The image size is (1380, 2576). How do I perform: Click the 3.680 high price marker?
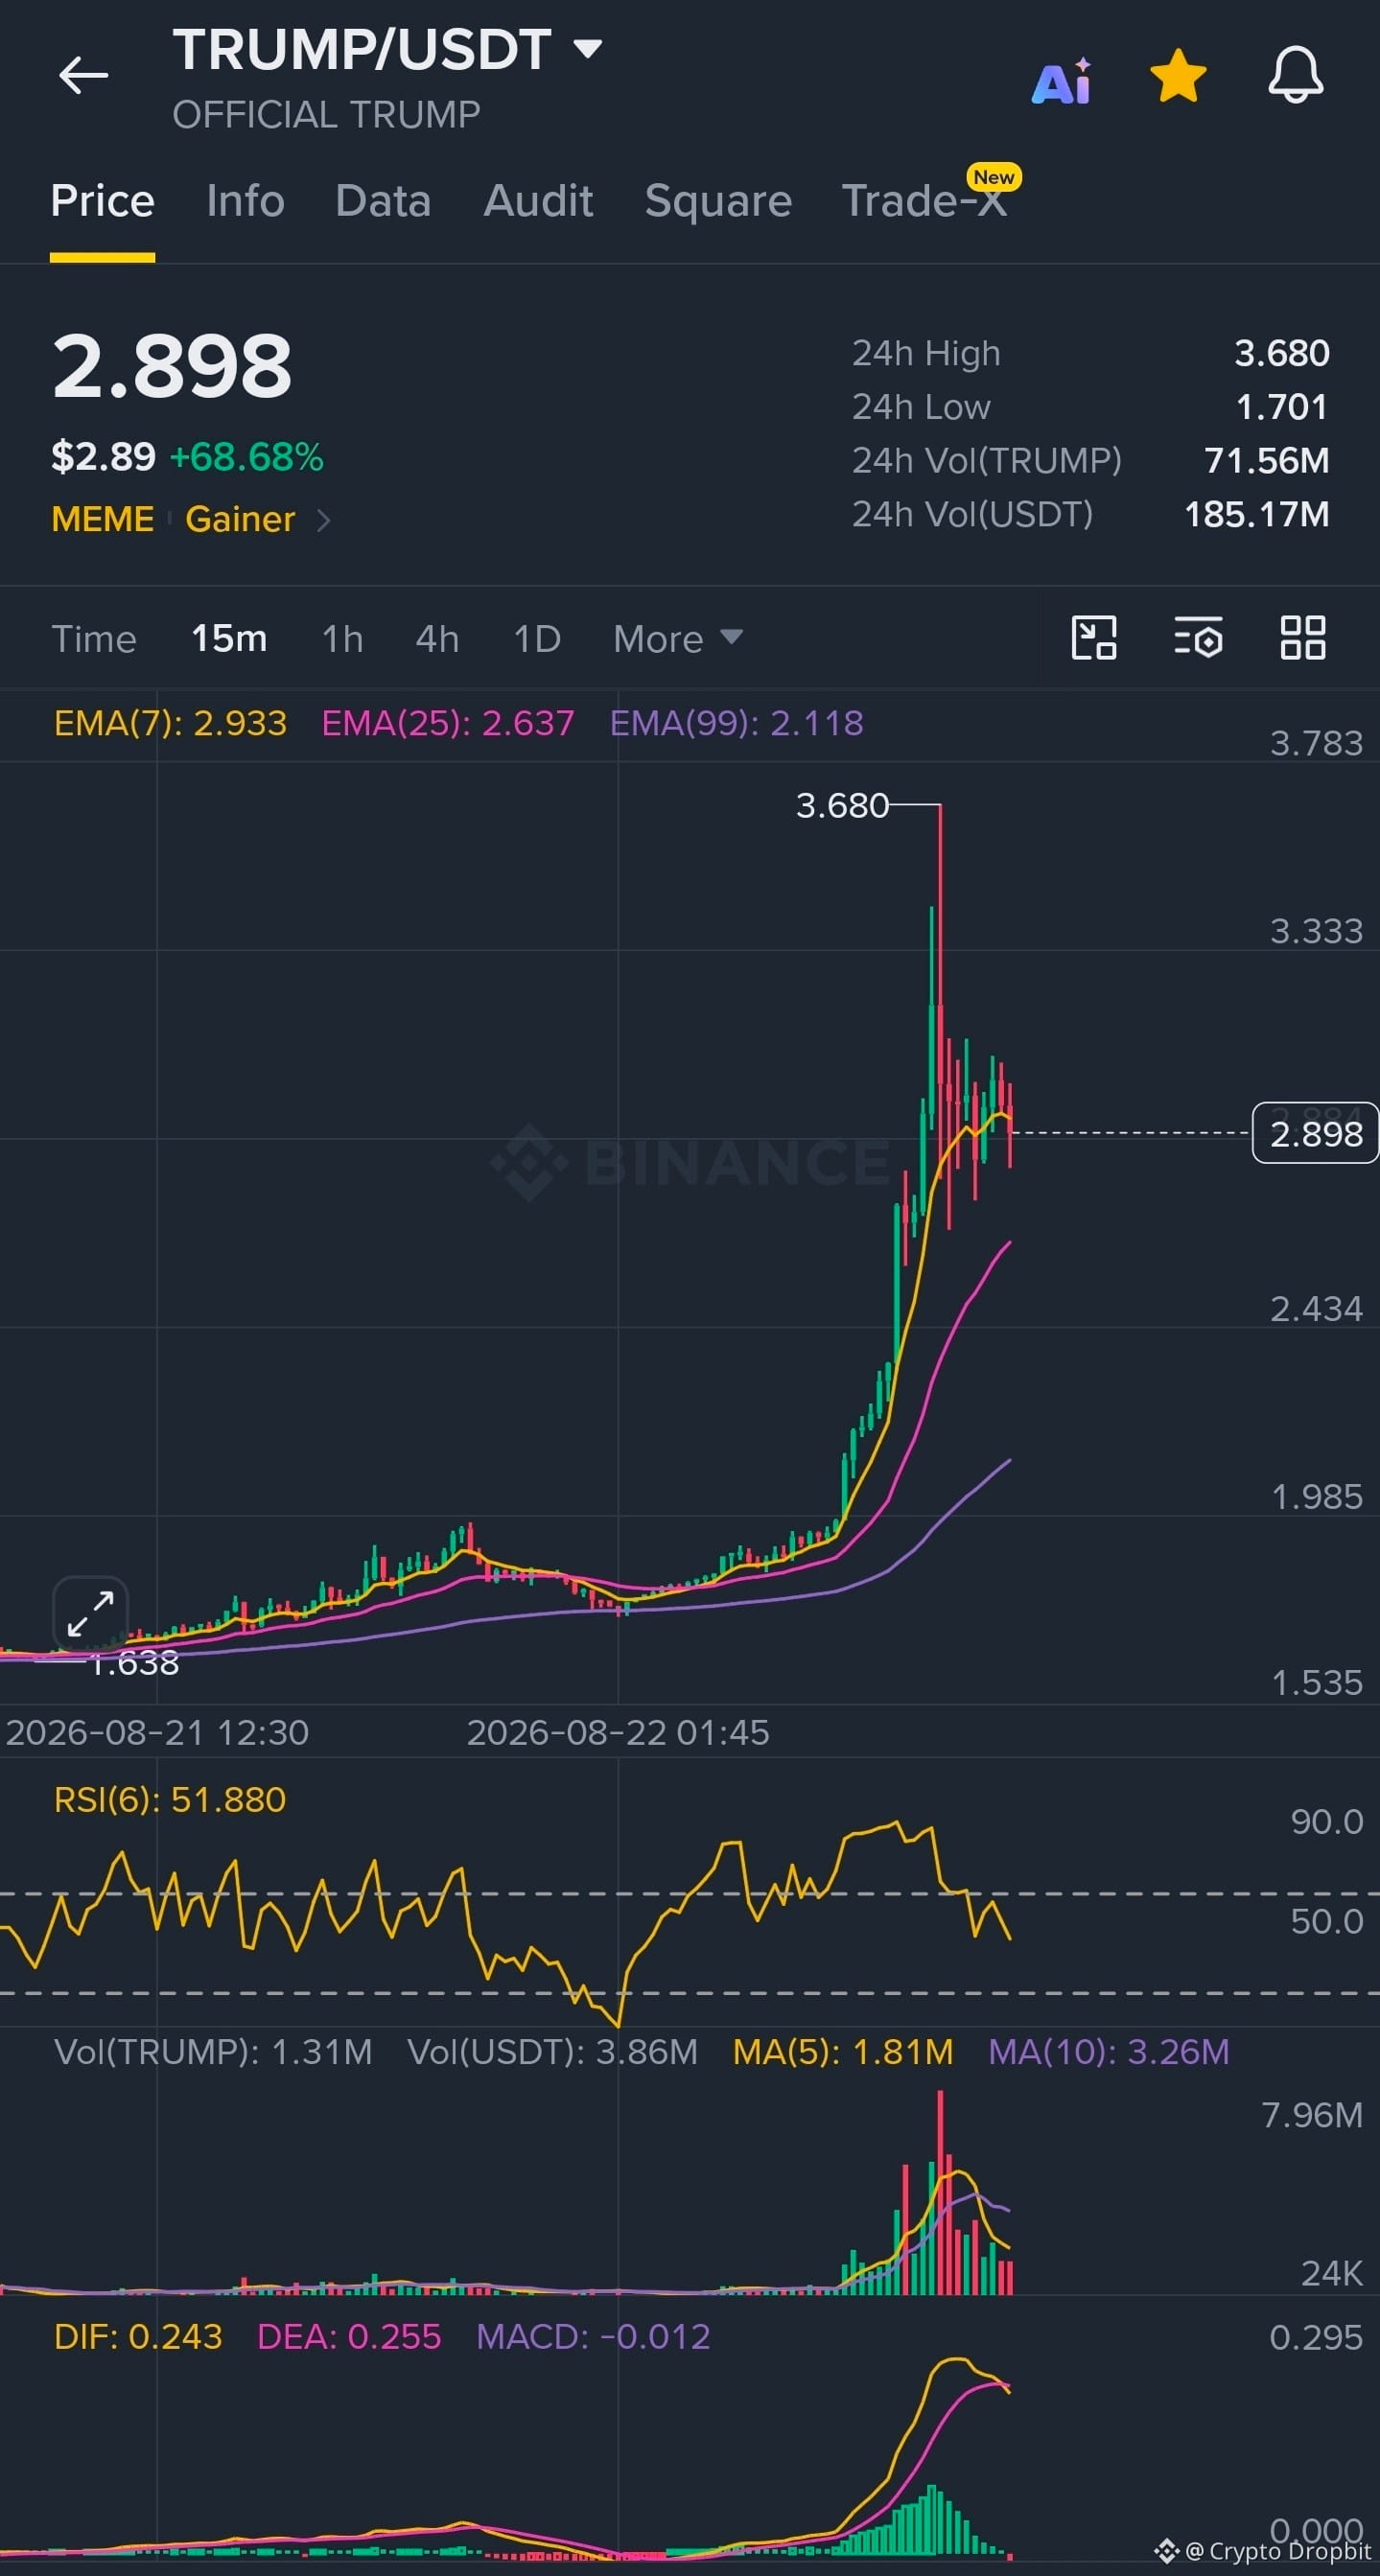(842, 805)
